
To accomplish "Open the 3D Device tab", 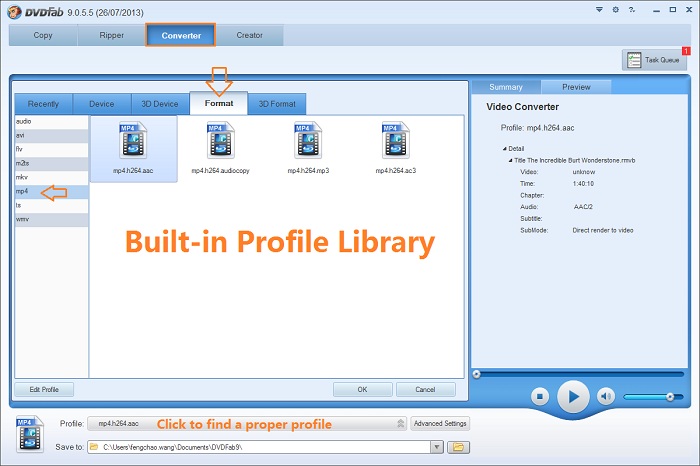I will pos(160,104).
